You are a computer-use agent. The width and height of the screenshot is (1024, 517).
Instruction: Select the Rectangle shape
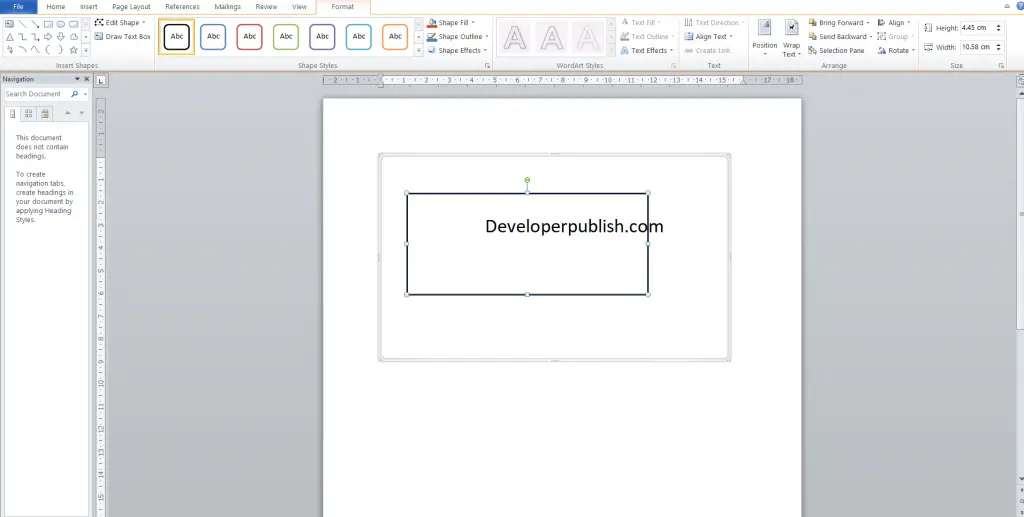[48, 24]
